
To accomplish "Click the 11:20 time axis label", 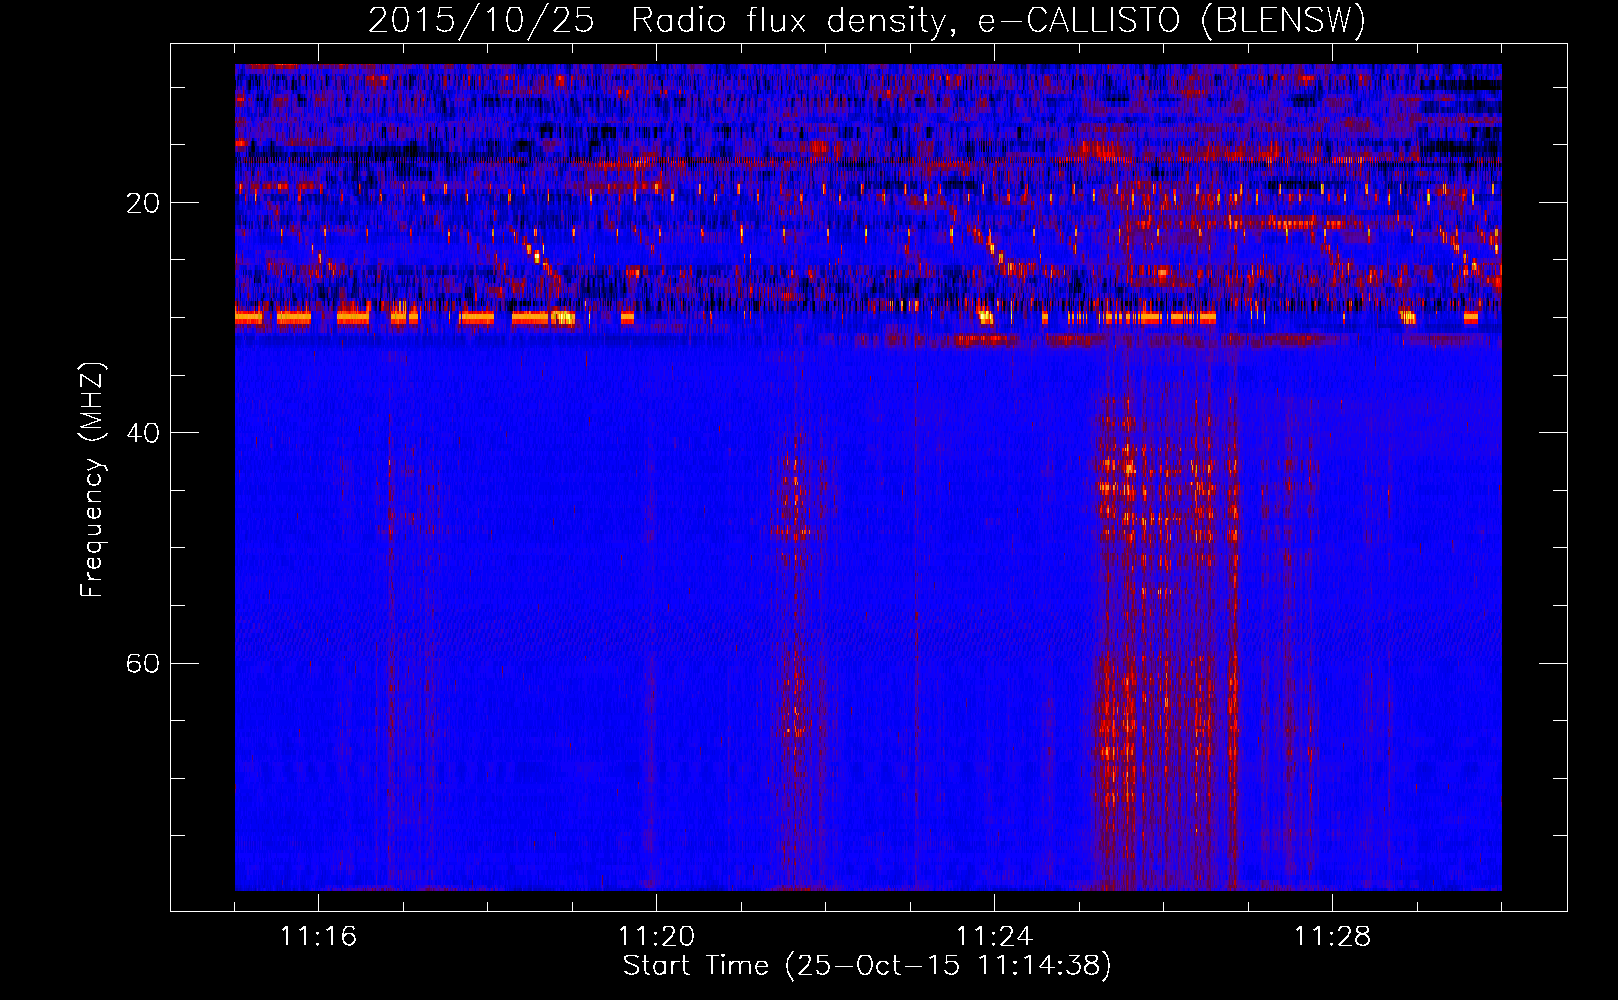I will 656,937.
